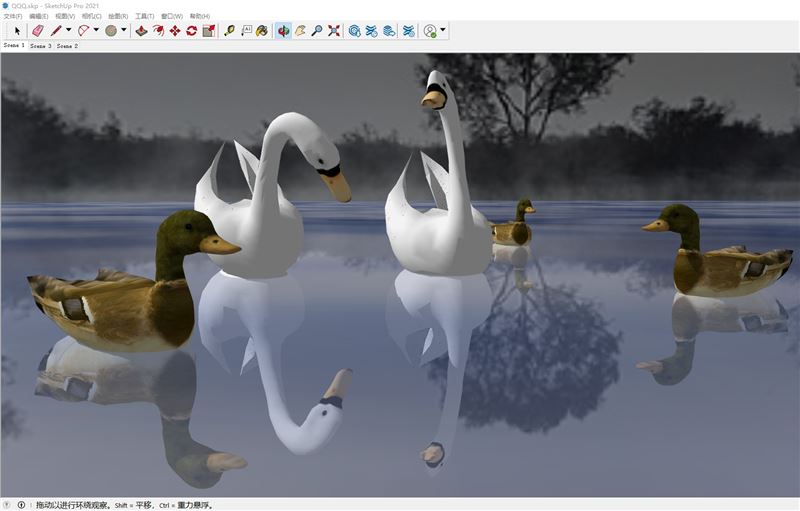800x511 pixels.
Task: Toggle the Orbit tool
Action: (x=283, y=31)
